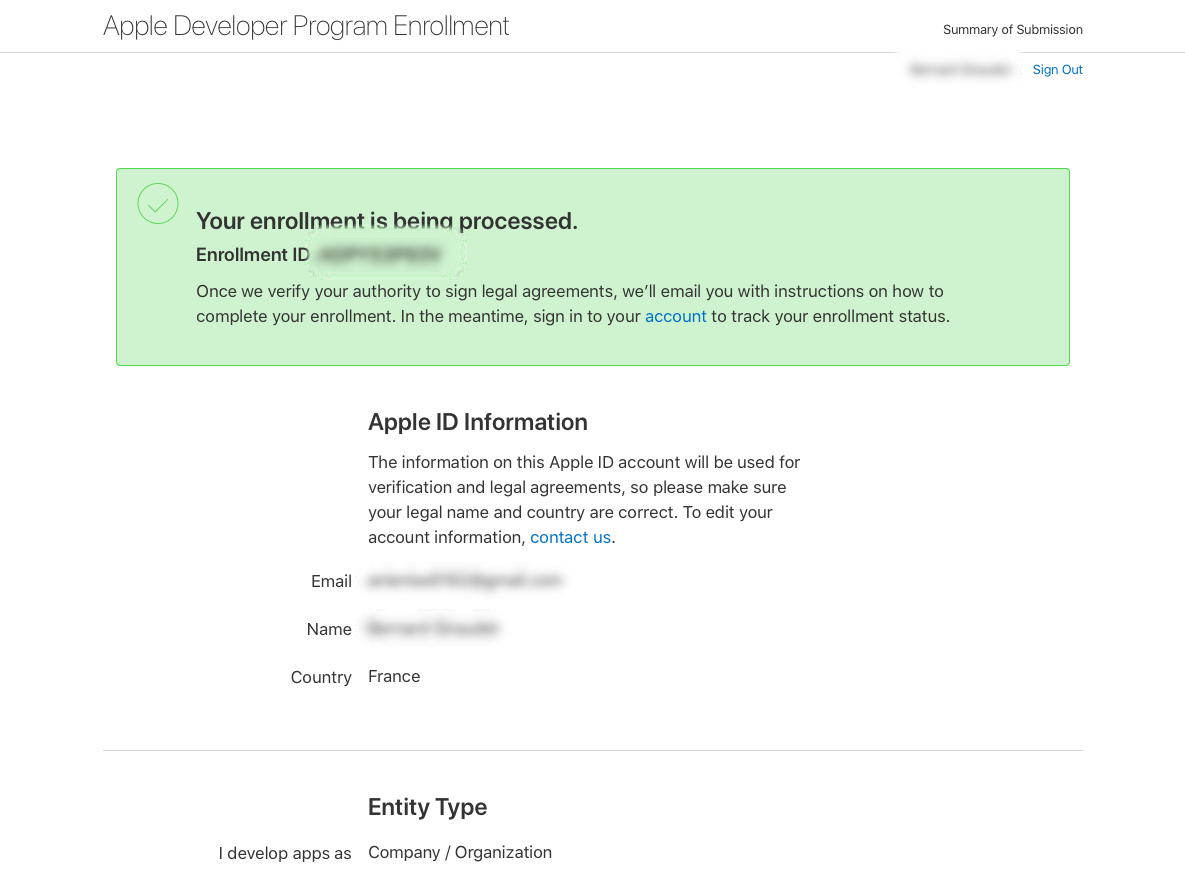Click the 'I develop apps as' label

tap(285, 854)
